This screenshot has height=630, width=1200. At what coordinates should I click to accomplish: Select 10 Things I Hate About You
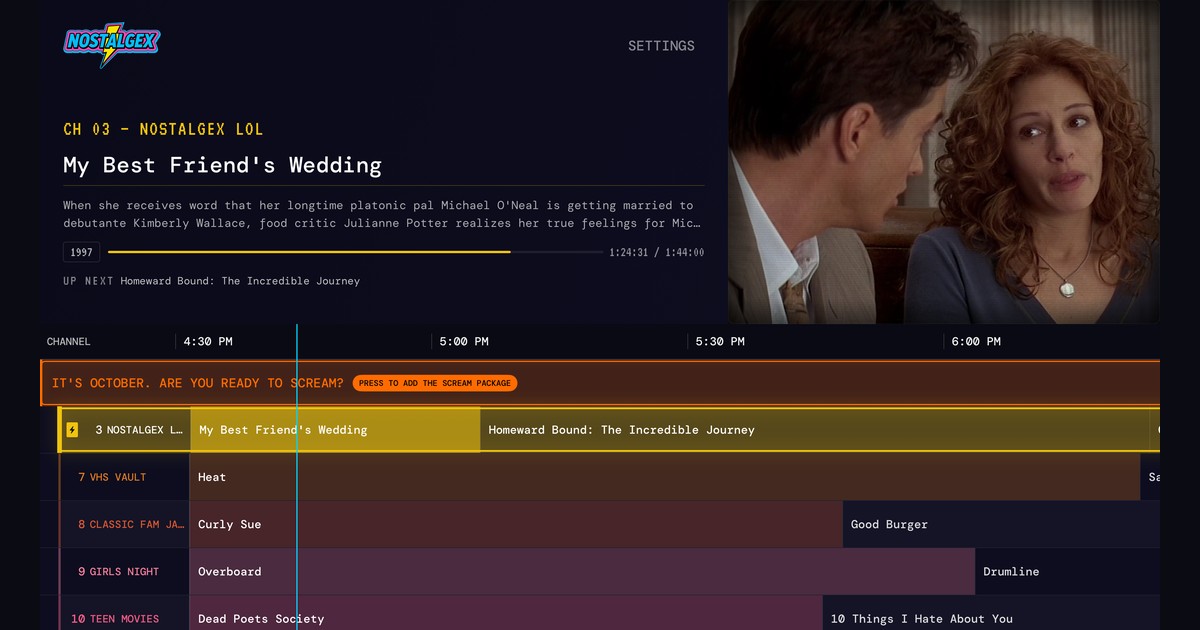[x=992, y=613]
